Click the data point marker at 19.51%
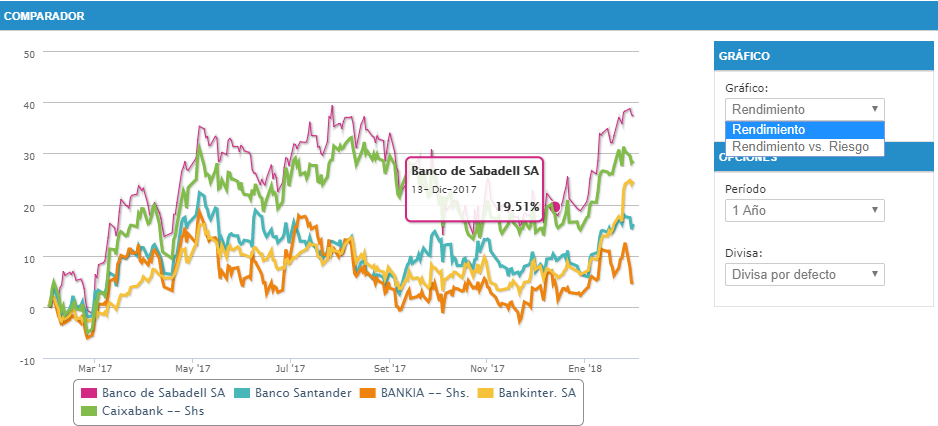The width and height of the screenshot is (938, 426). coord(555,206)
